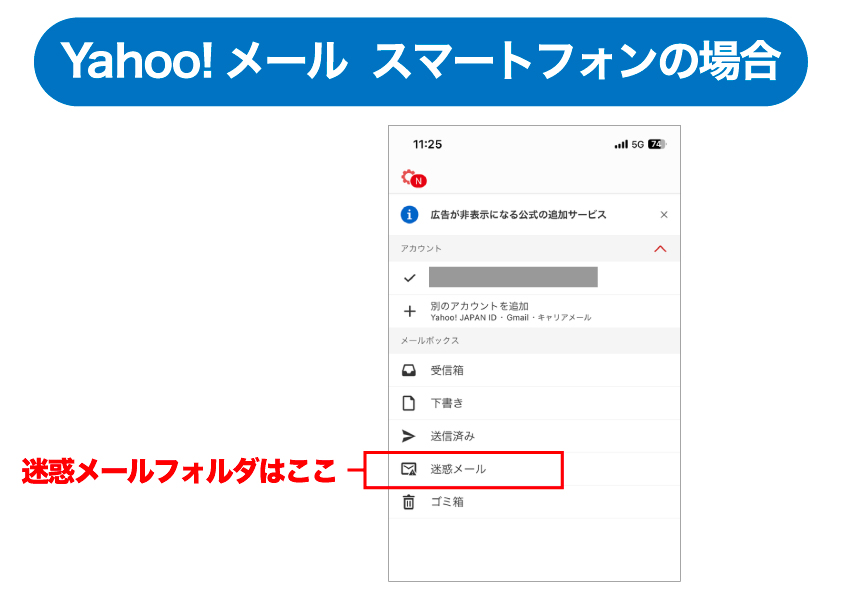The height and width of the screenshot is (595, 842).
Task: Select the checked account row
Action: pos(534,278)
